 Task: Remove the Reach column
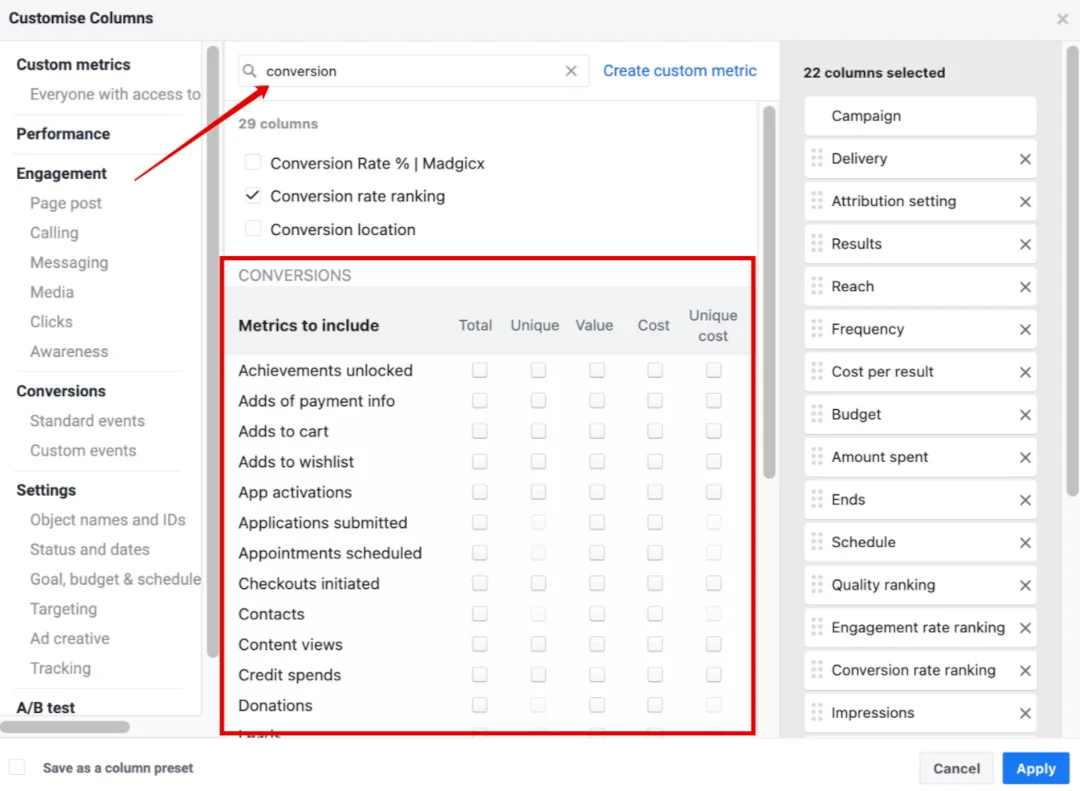[x=1025, y=287]
